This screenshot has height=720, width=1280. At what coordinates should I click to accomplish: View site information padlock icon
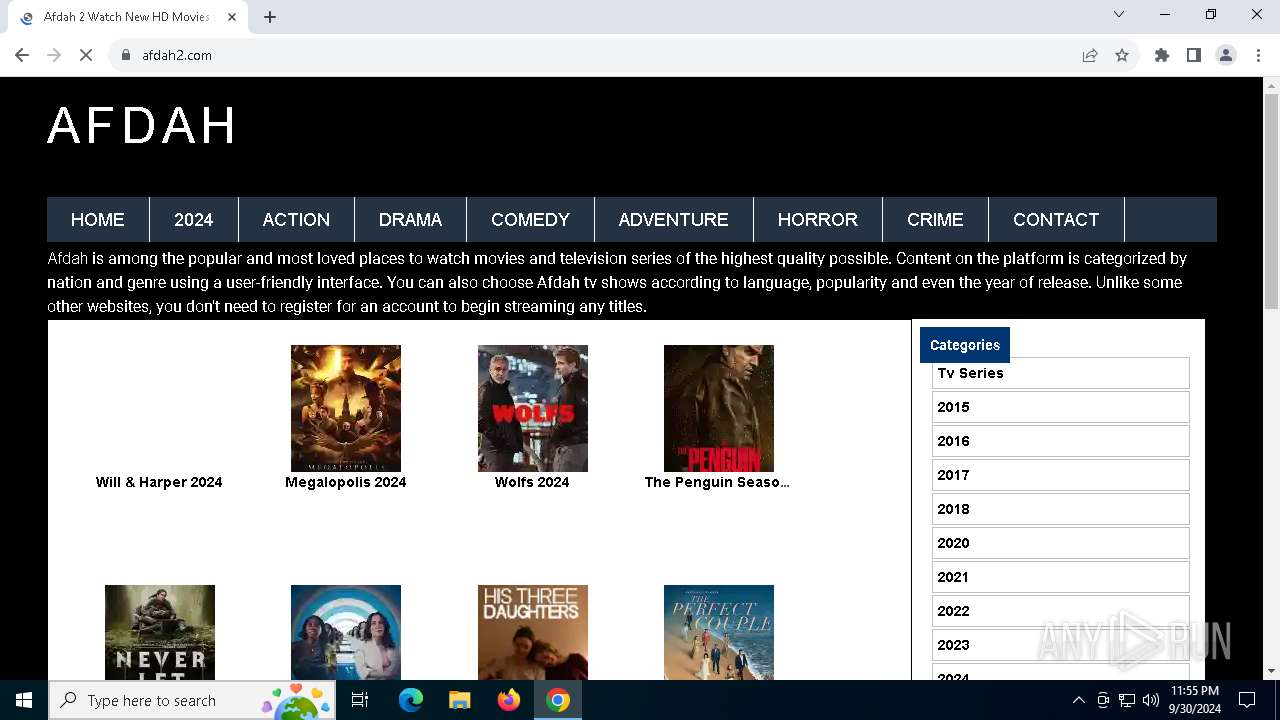tap(126, 55)
